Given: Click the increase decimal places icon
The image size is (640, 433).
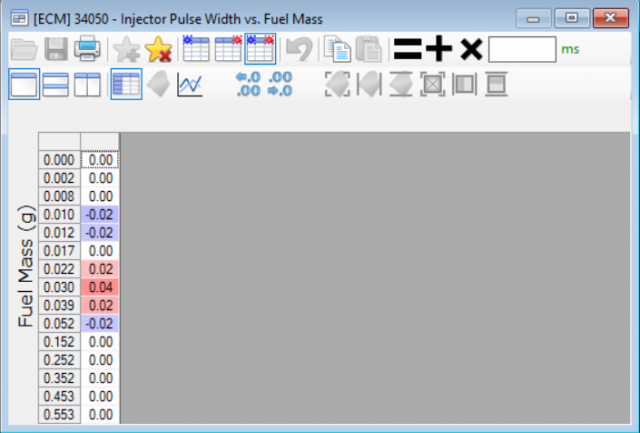Looking at the screenshot, I should (279, 85).
